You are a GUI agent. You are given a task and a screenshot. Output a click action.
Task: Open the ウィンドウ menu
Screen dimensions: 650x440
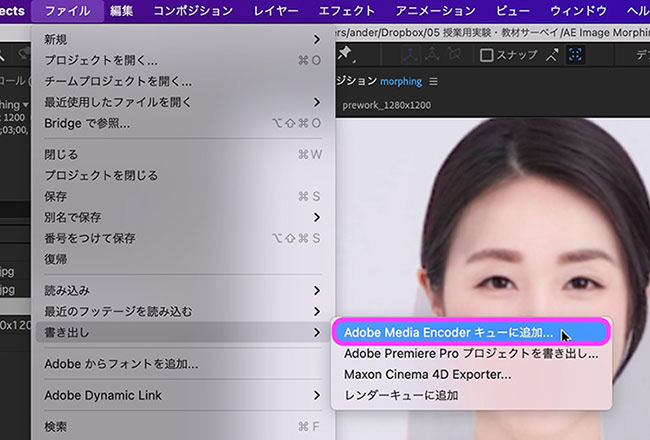578,11
